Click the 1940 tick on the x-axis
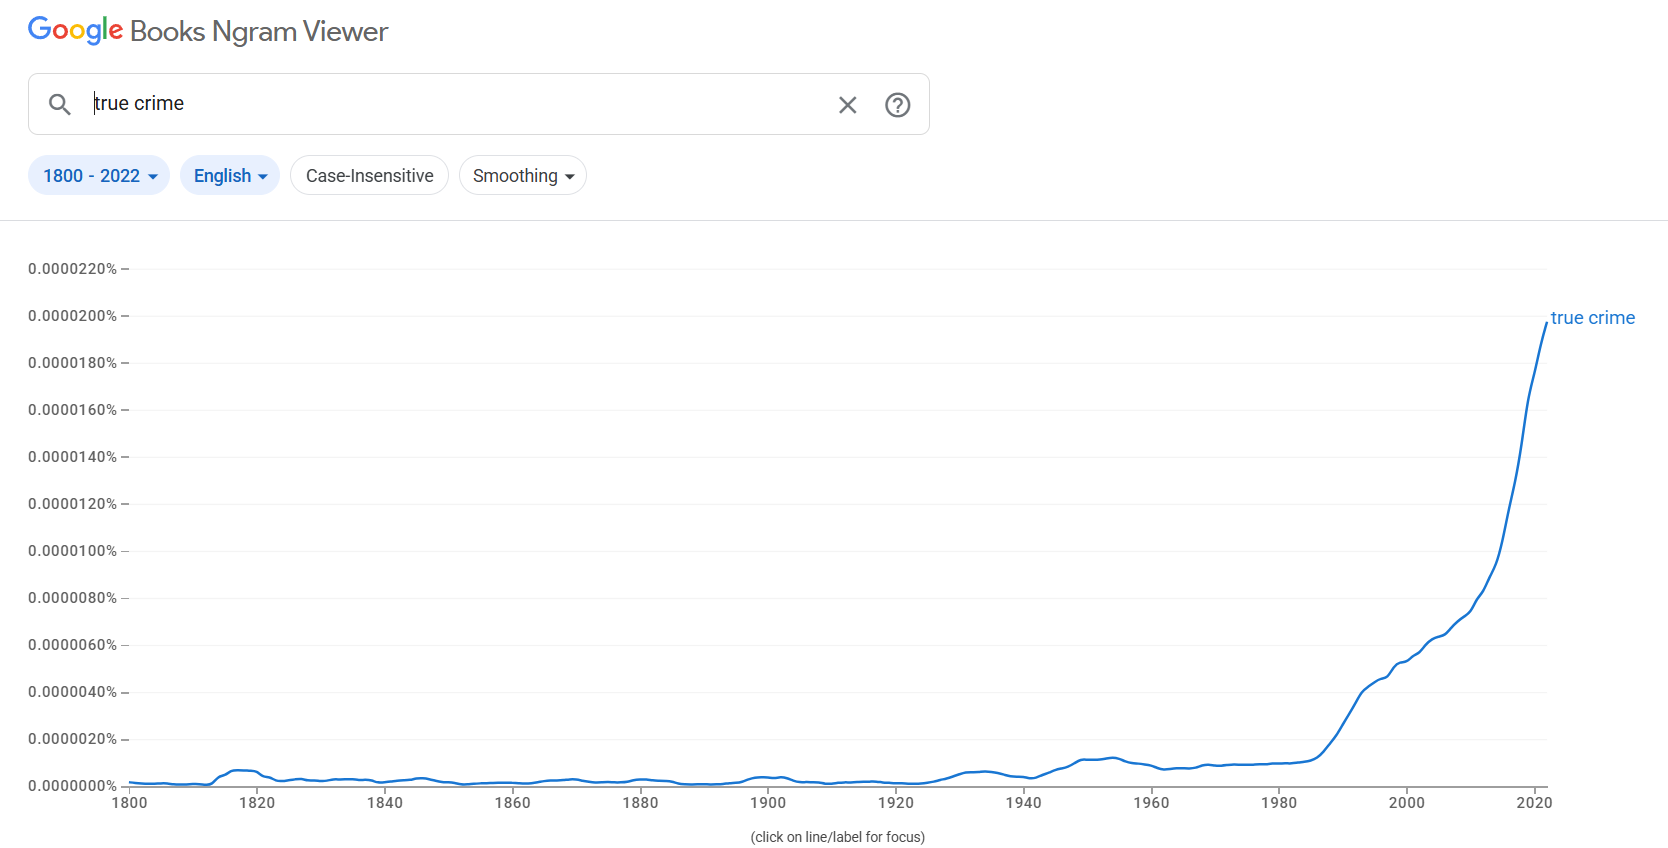Image resolution: width=1668 pixels, height=848 pixels. [1023, 802]
